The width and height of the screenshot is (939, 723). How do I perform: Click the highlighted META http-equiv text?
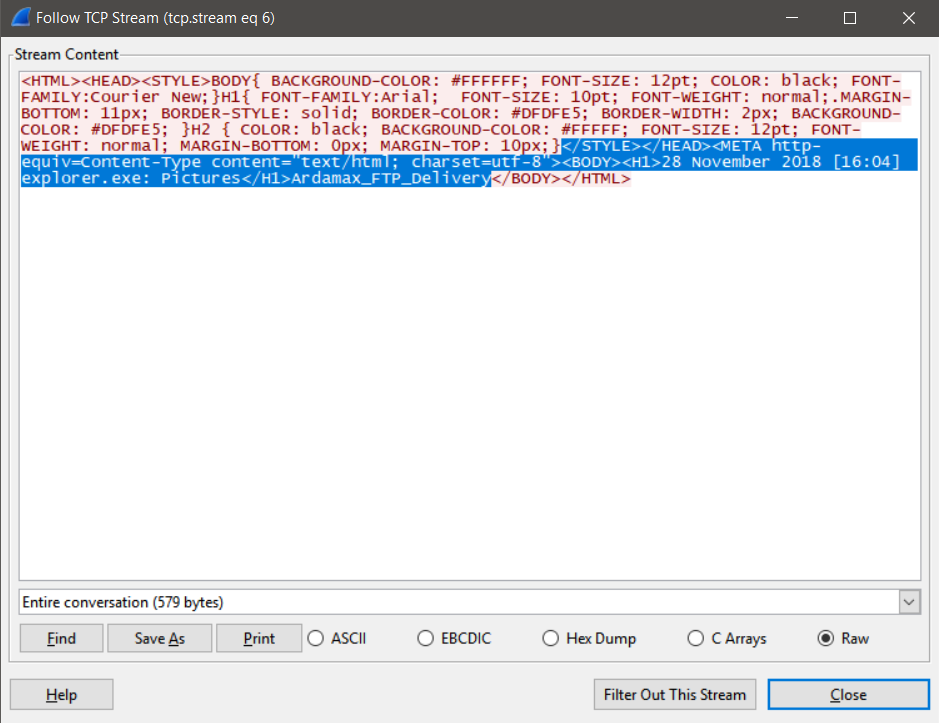pos(766,146)
